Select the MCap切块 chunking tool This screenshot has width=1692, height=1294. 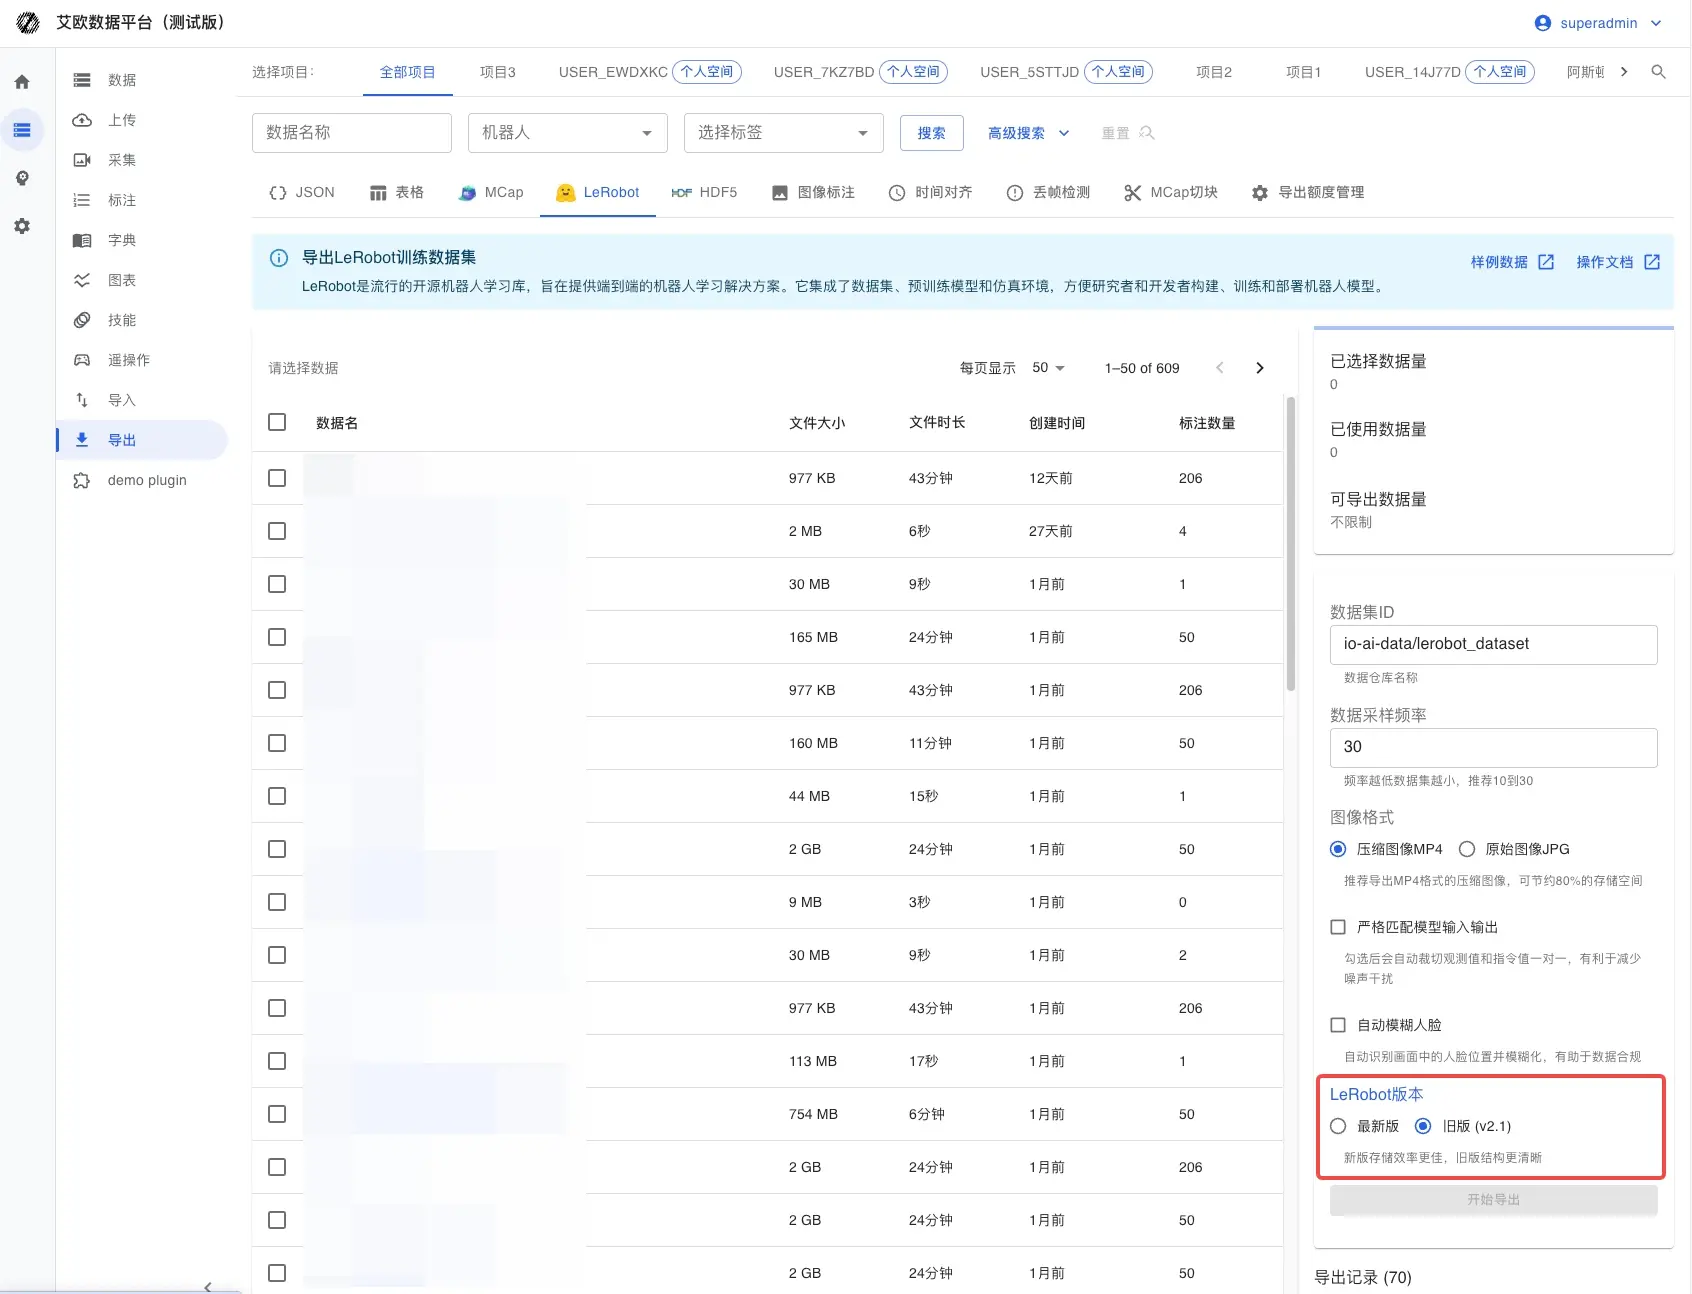click(1170, 192)
